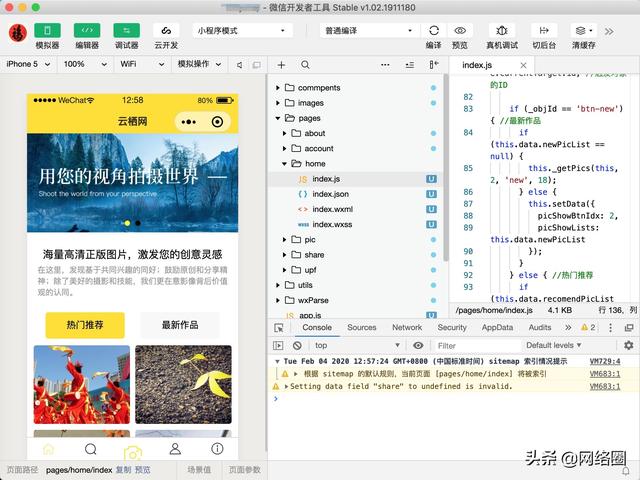
Task: Click the 编译 compile refresh icon
Action: pyautogui.click(x=434, y=31)
